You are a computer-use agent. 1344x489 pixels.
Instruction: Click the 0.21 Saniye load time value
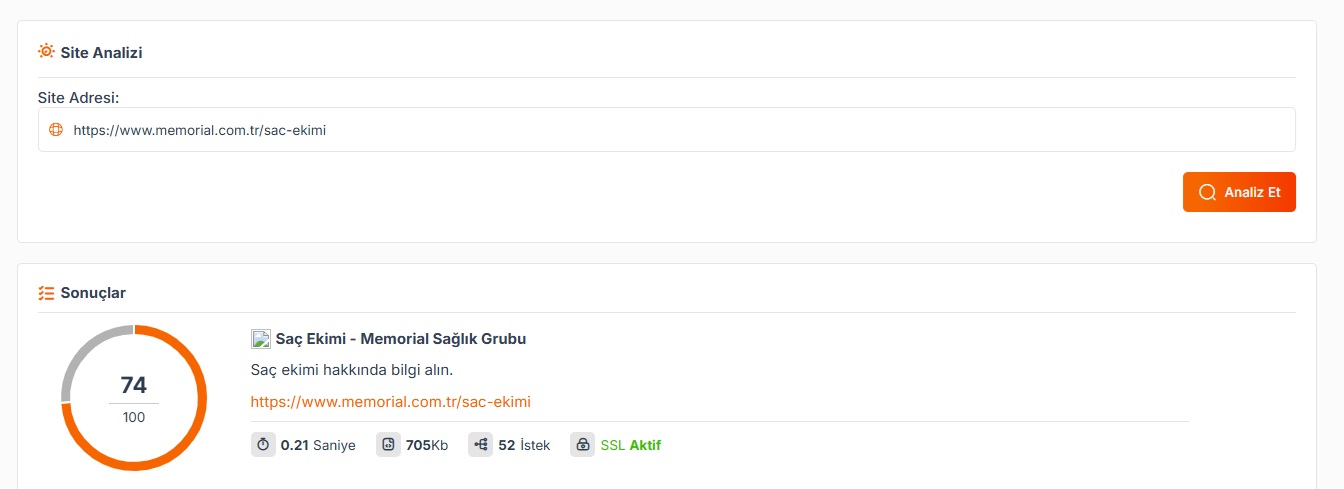pyautogui.click(x=318, y=445)
